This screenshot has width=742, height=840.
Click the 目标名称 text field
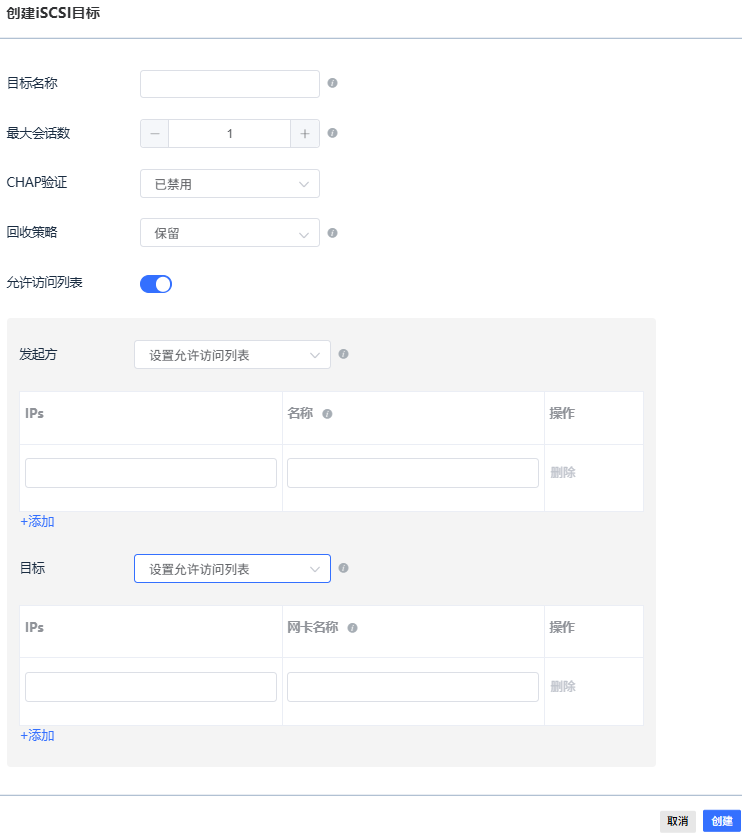230,84
